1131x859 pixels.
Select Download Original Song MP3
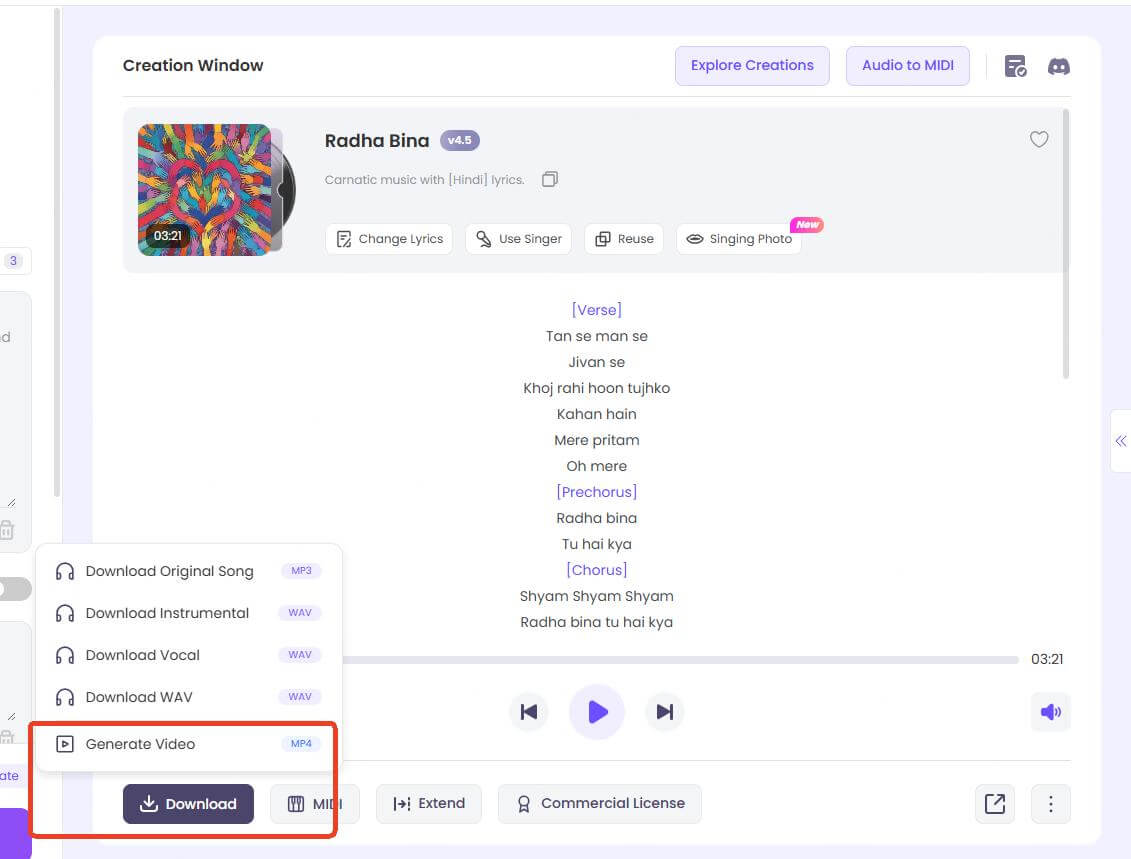point(188,571)
